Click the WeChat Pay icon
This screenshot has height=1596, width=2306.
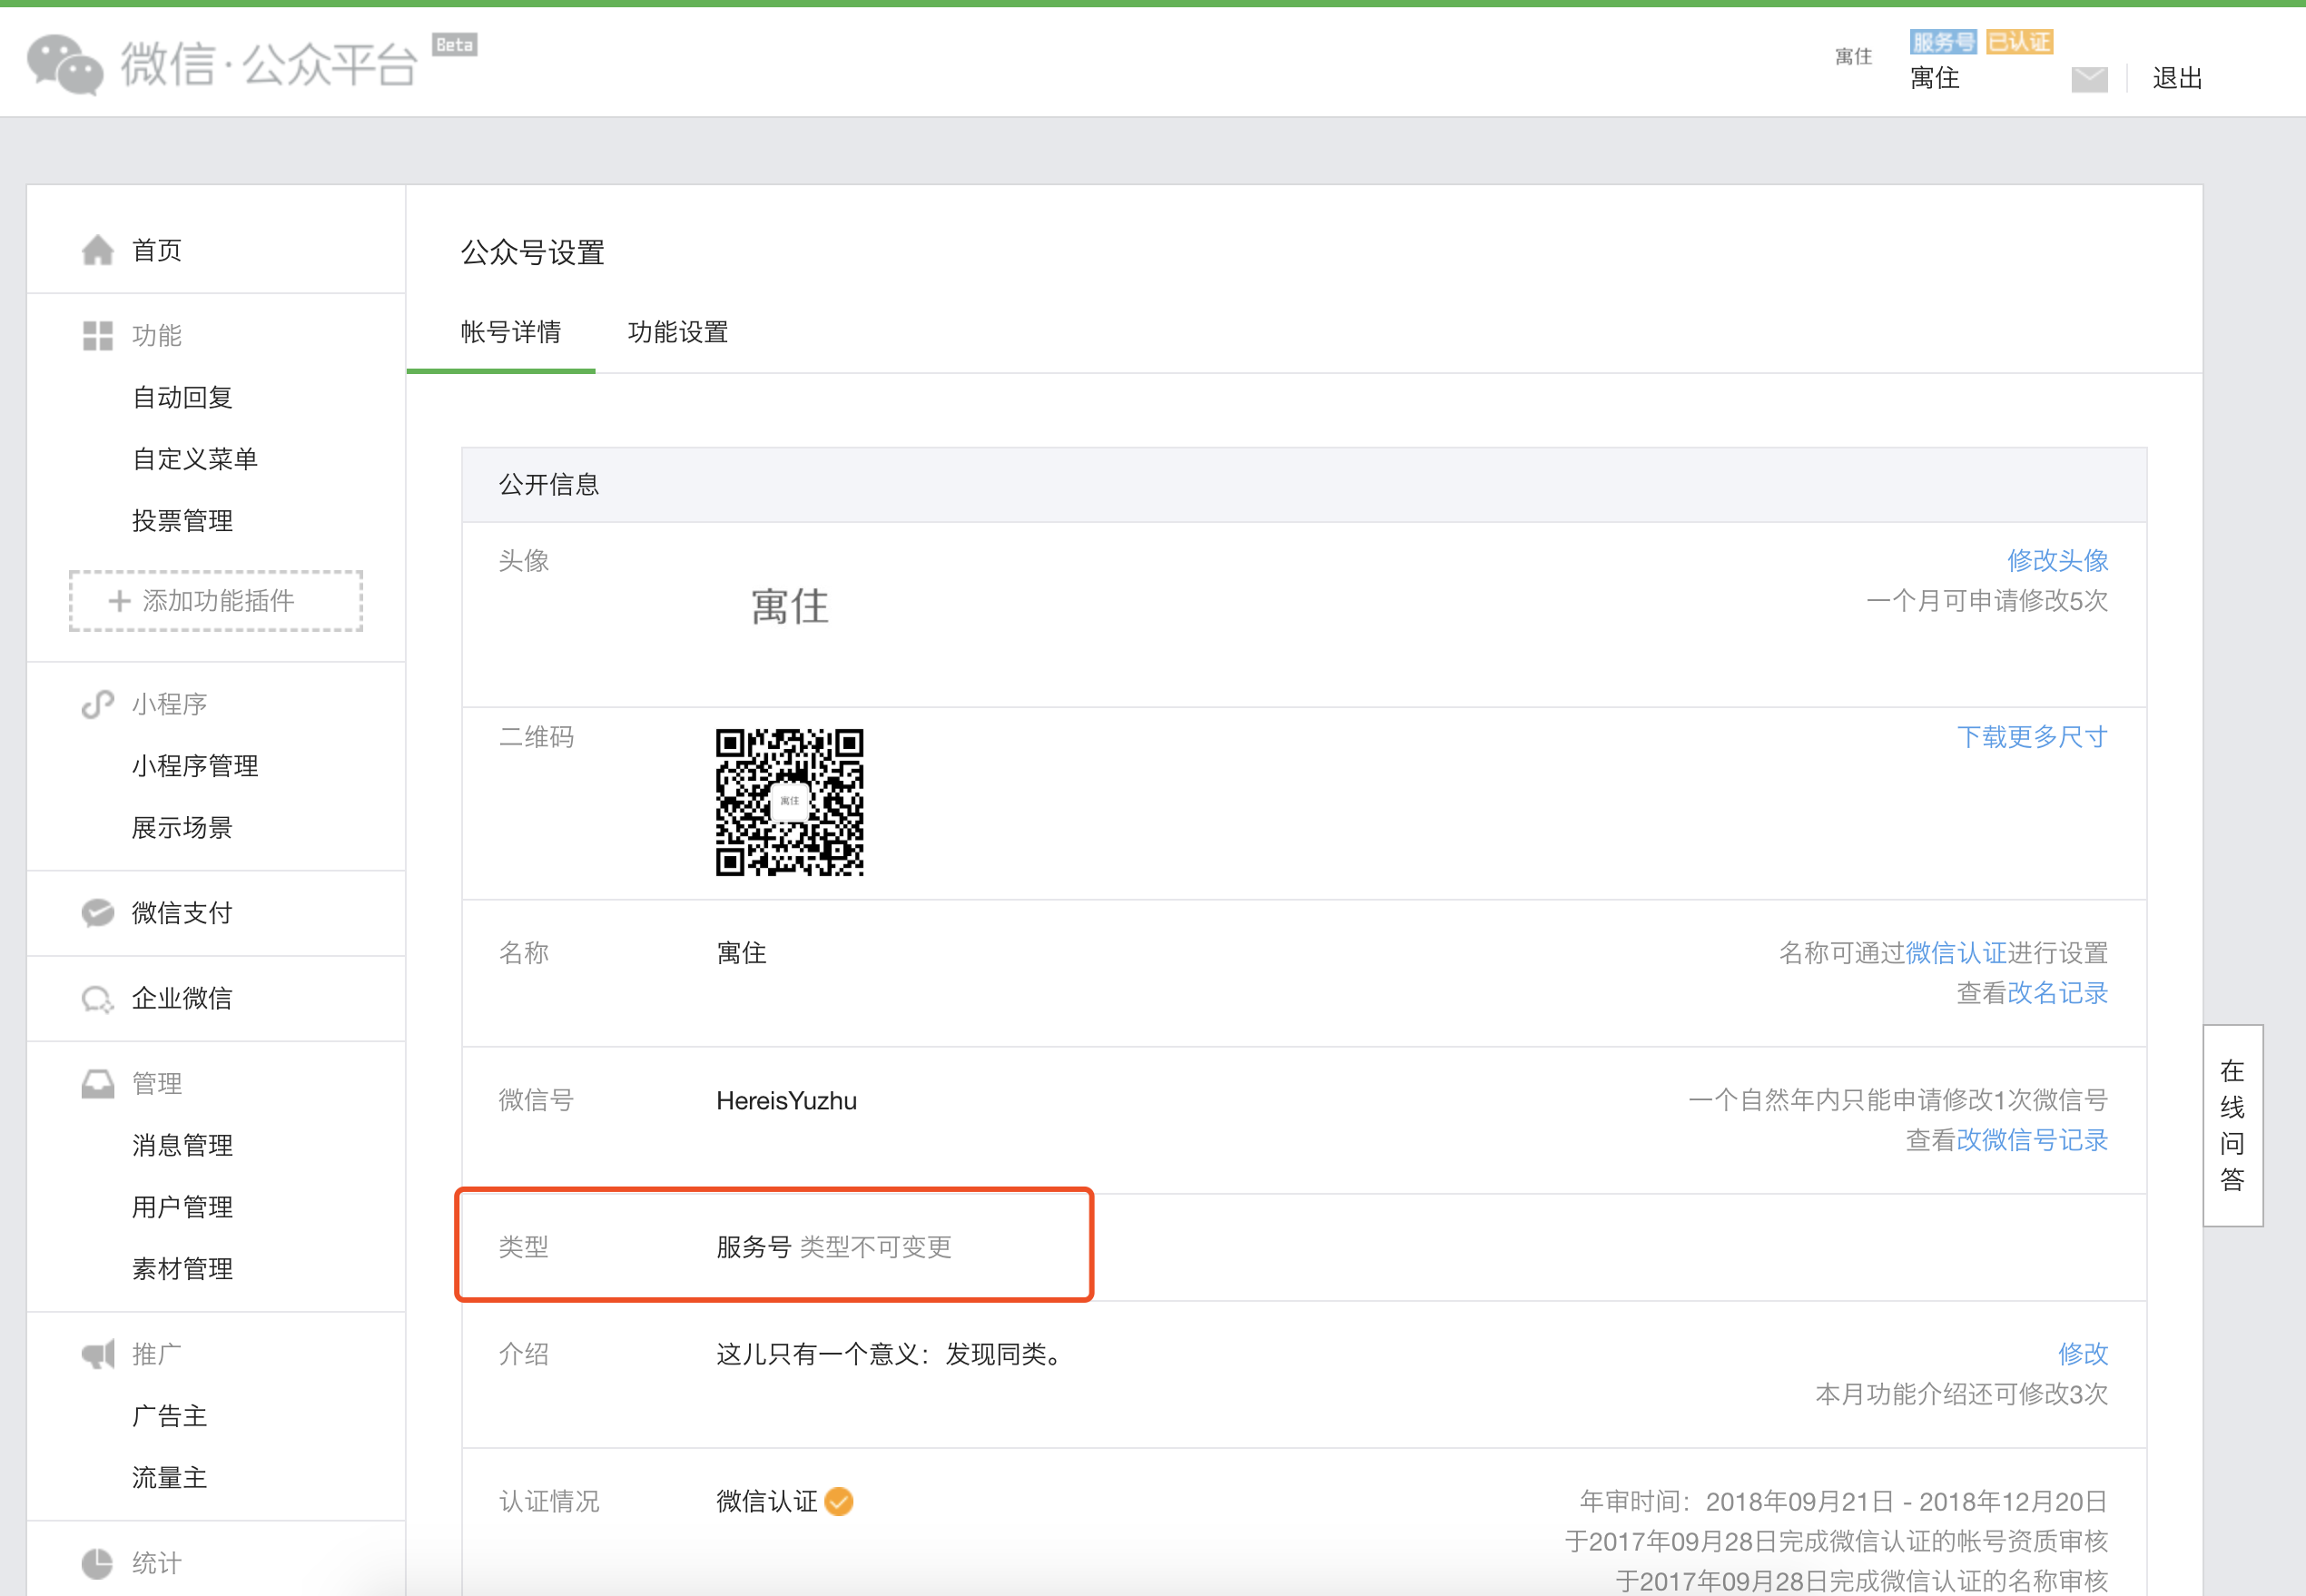click(x=97, y=913)
